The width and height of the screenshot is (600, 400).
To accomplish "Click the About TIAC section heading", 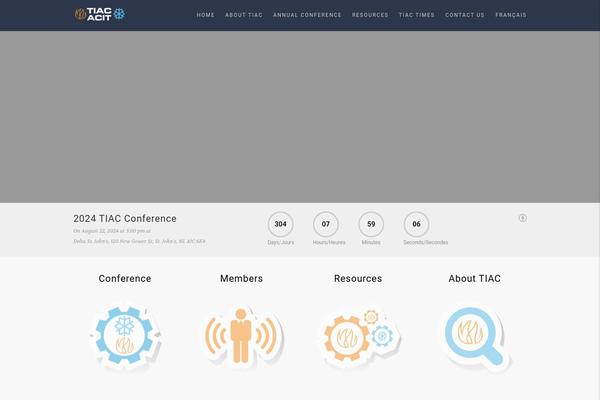I will click(474, 279).
